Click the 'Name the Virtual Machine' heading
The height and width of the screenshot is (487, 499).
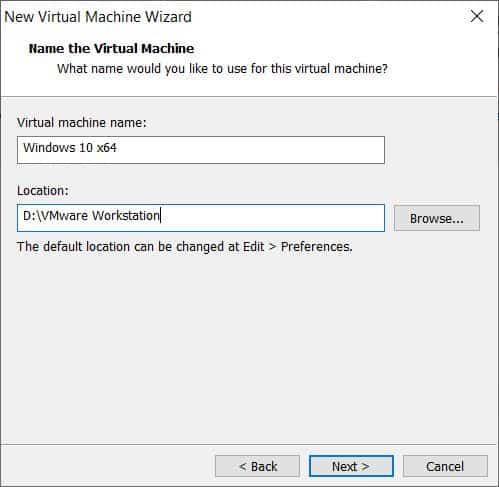pyautogui.click(x=111, y=49)
